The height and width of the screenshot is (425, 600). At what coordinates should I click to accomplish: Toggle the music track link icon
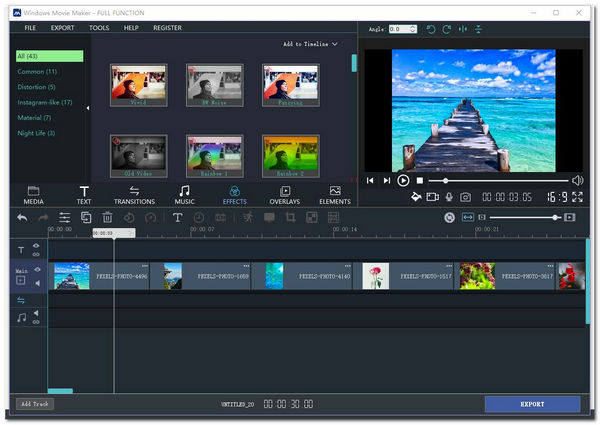click(x=36, y=322)
